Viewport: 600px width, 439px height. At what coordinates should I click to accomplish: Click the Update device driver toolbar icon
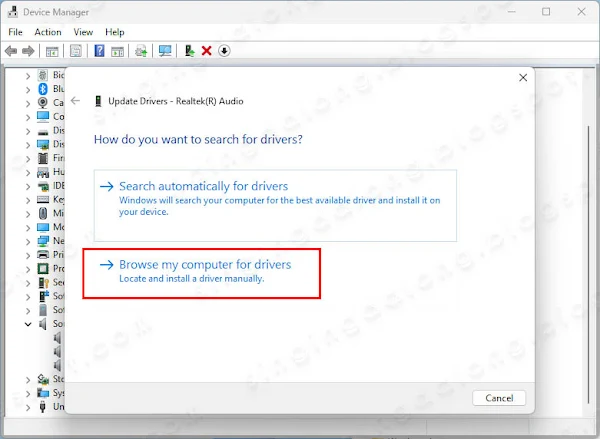(189, 51)
